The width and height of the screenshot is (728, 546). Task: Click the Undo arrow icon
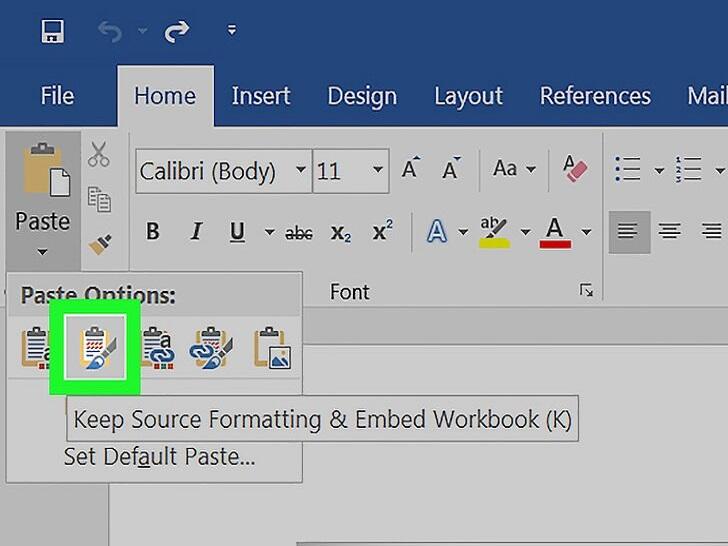point(110,32)
